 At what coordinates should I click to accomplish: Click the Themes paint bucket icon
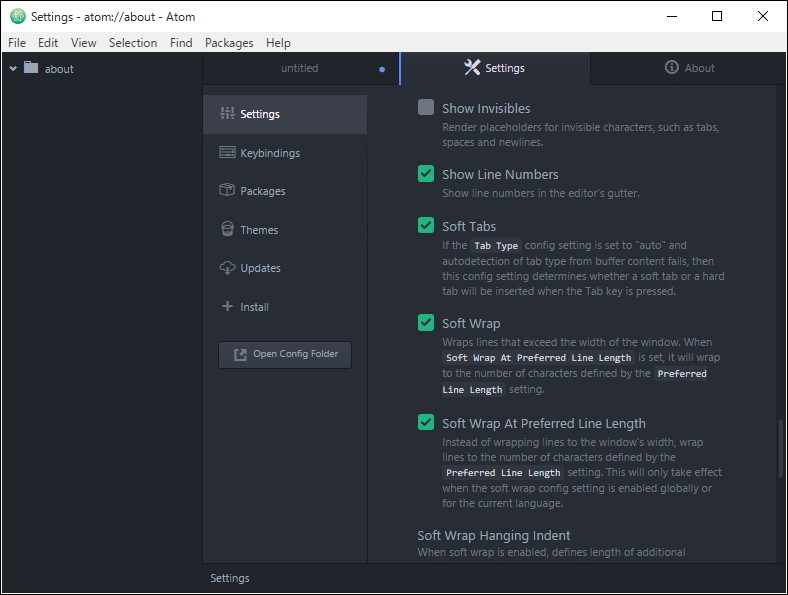click(x=227, y=230)
